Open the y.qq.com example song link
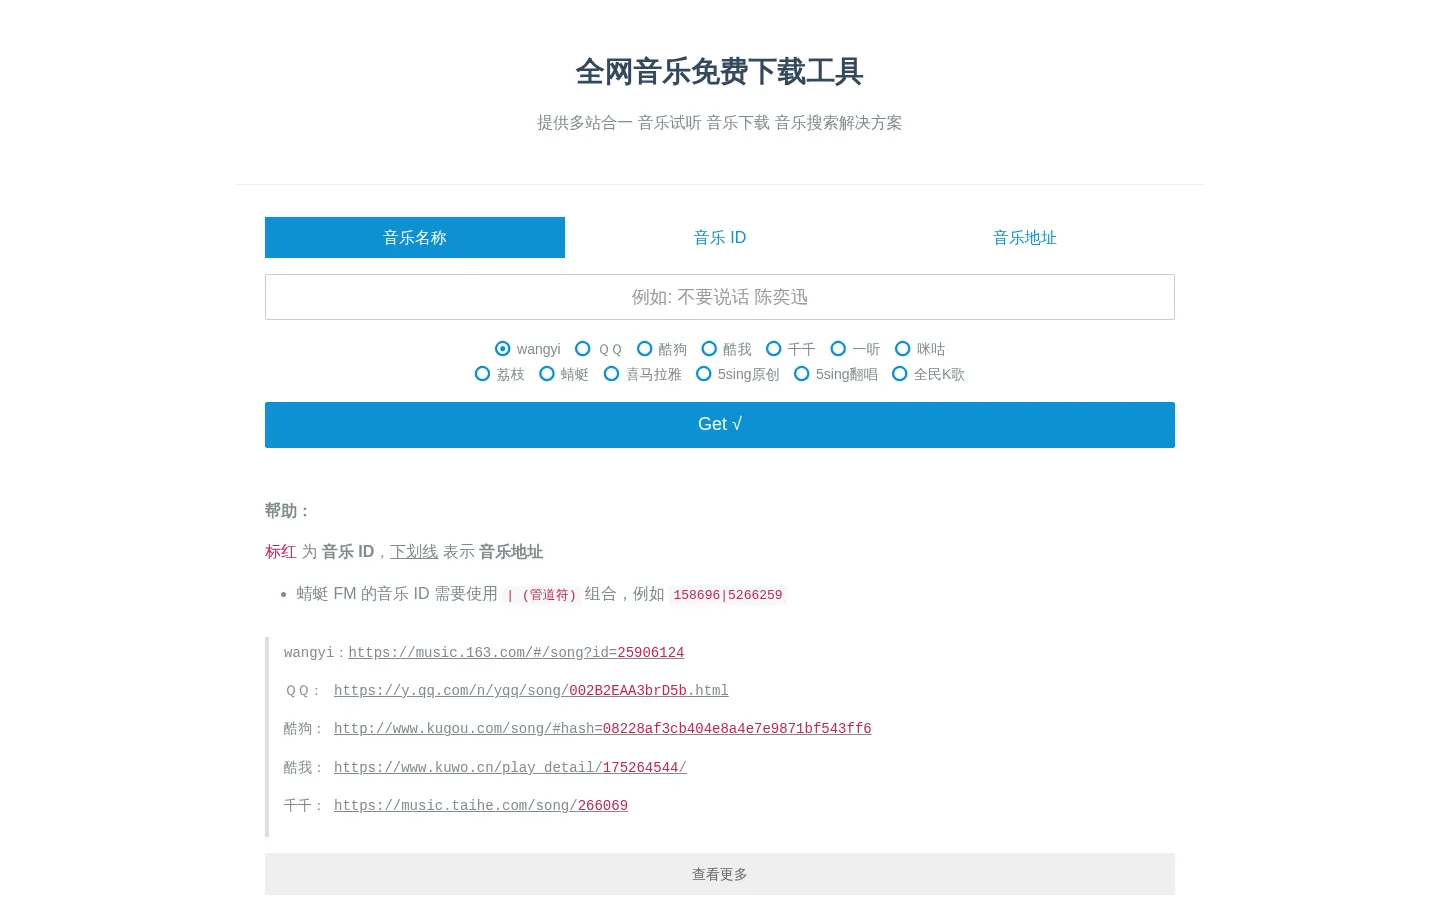 coord(531,691)
